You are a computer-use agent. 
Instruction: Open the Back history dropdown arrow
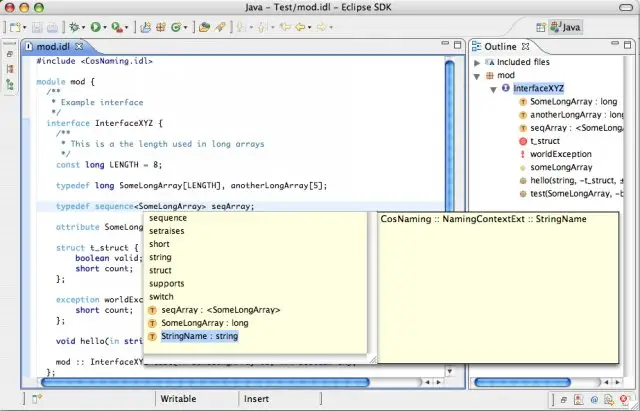(309, 28)
